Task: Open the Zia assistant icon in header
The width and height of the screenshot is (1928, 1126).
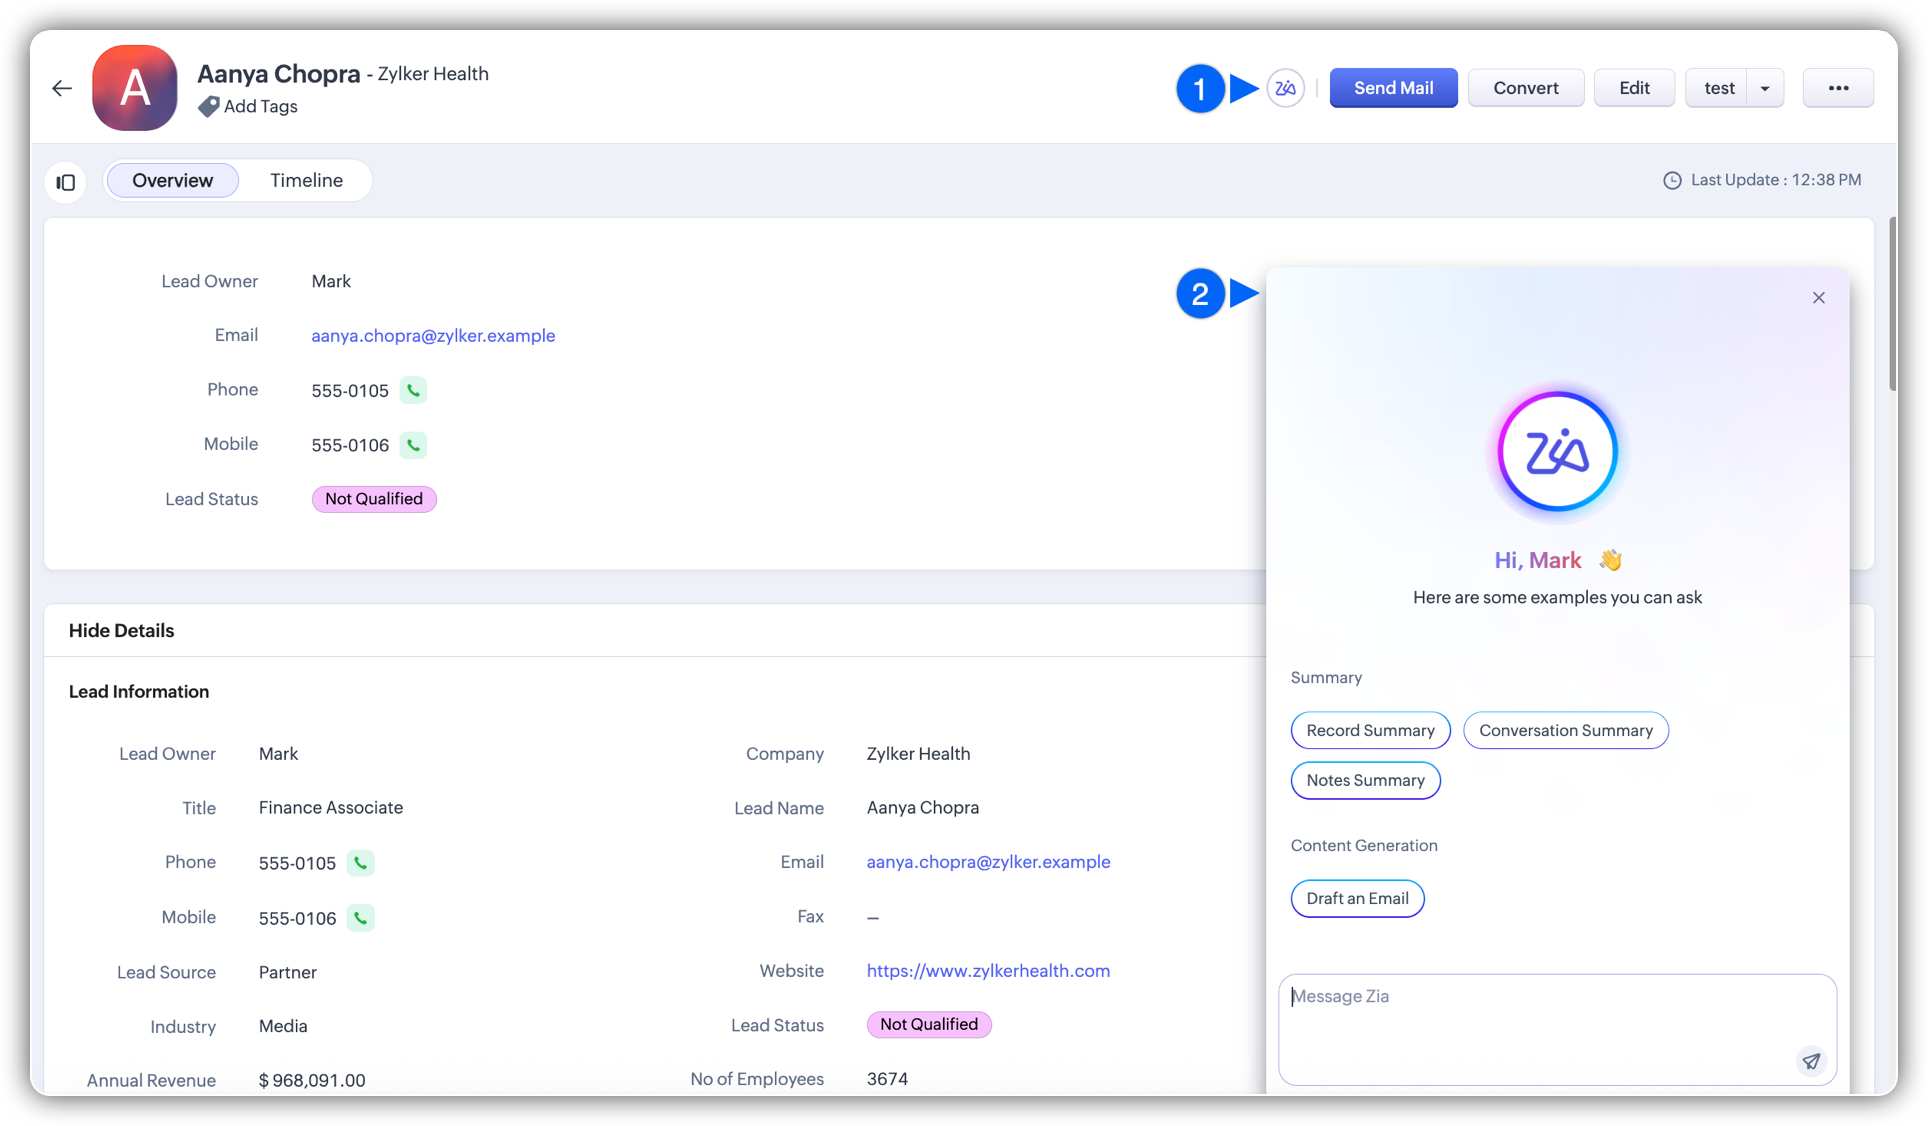Action: point(1285,88)
